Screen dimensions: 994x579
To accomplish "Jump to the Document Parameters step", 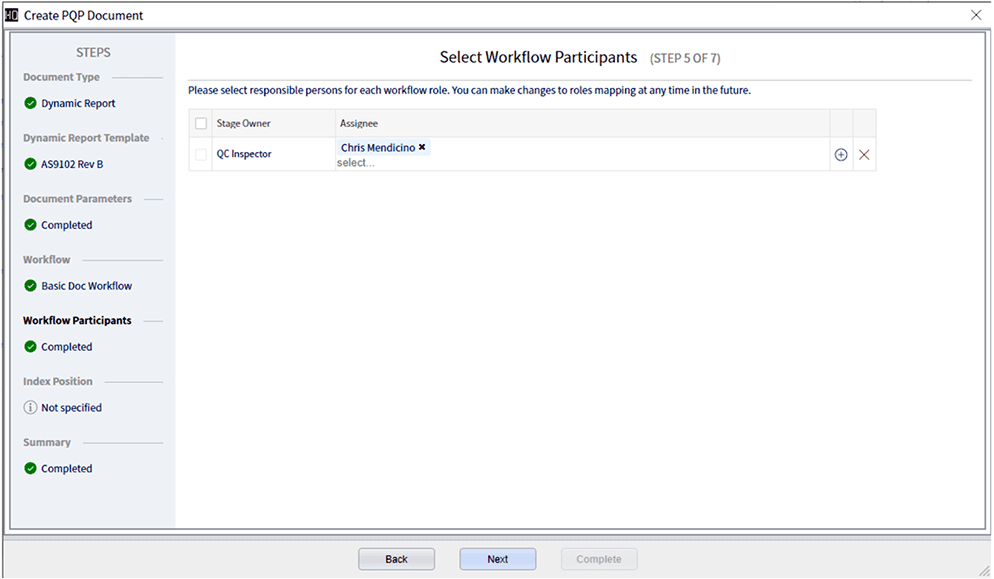I will click(77, 199).
